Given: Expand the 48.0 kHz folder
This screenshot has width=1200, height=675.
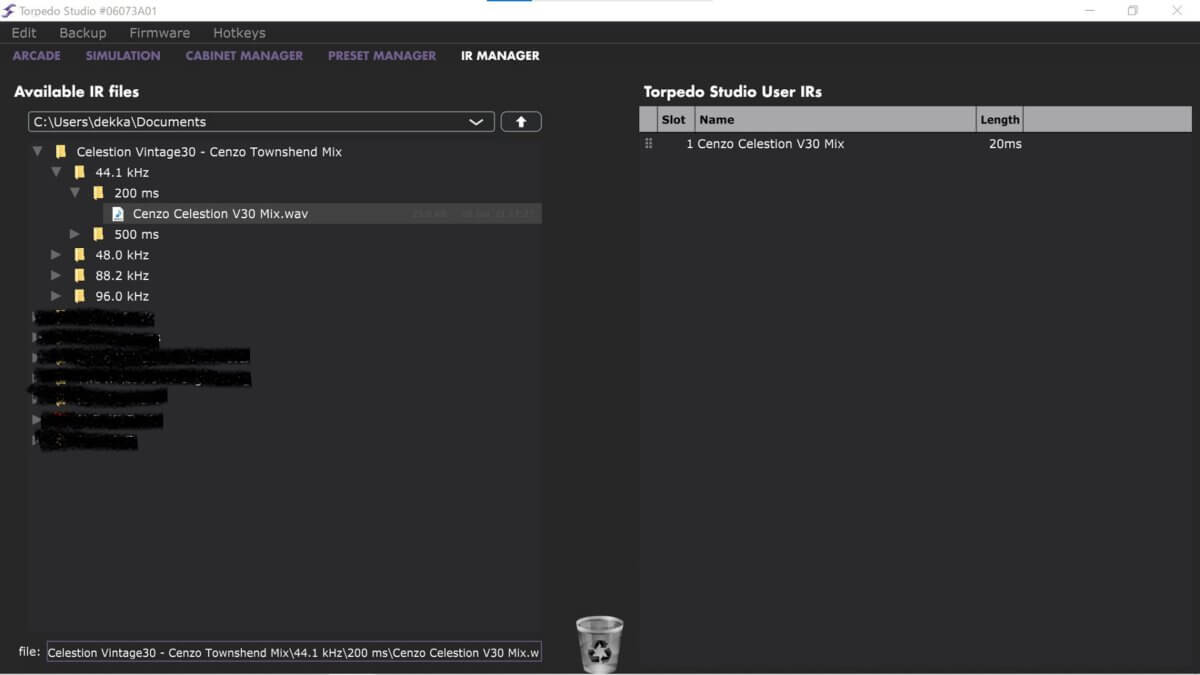Looking at the screenshot, I should pyautogui.click(x=57, y=255).
